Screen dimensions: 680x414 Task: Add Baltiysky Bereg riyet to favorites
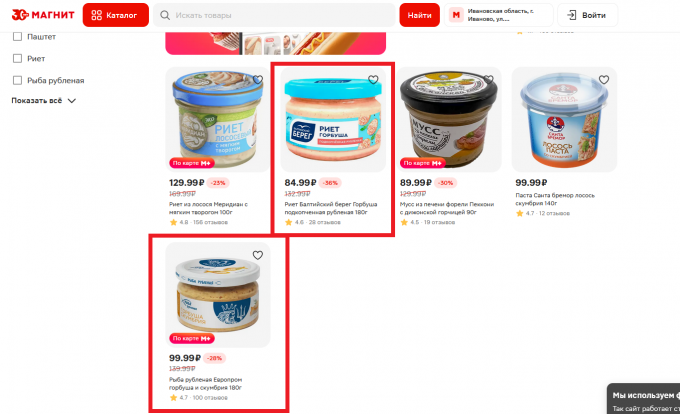point(373,80)
